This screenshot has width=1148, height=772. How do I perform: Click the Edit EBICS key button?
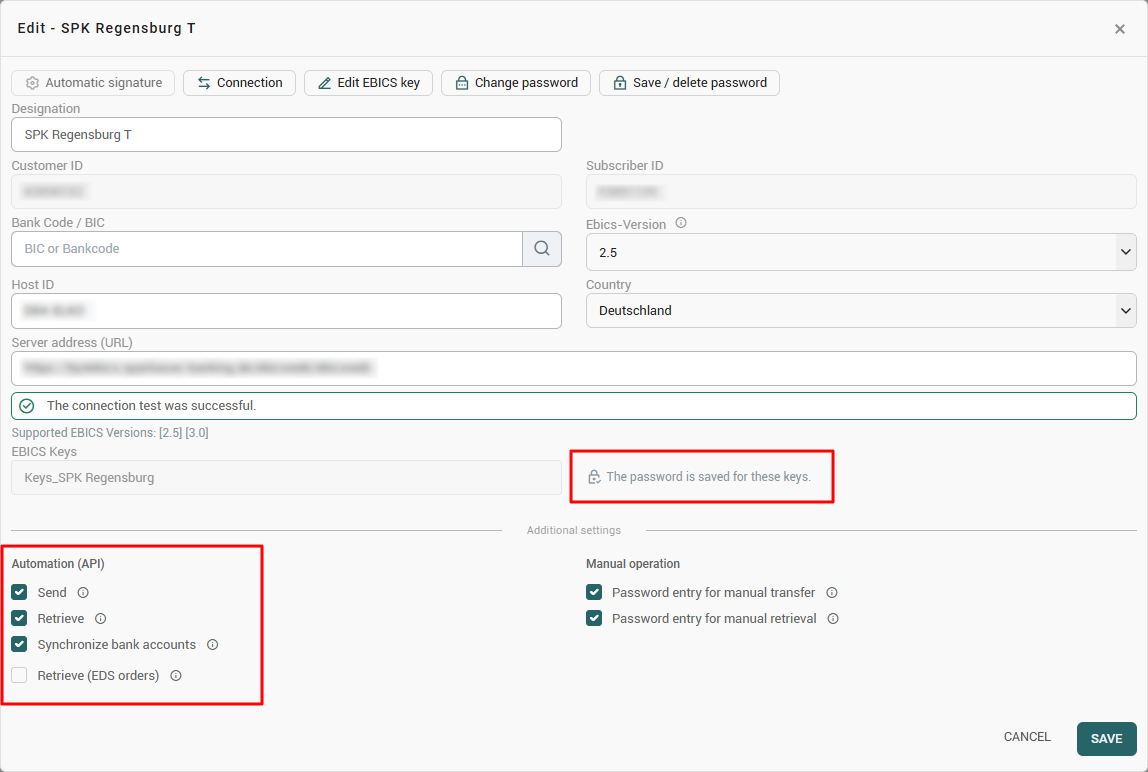(368, 83)
